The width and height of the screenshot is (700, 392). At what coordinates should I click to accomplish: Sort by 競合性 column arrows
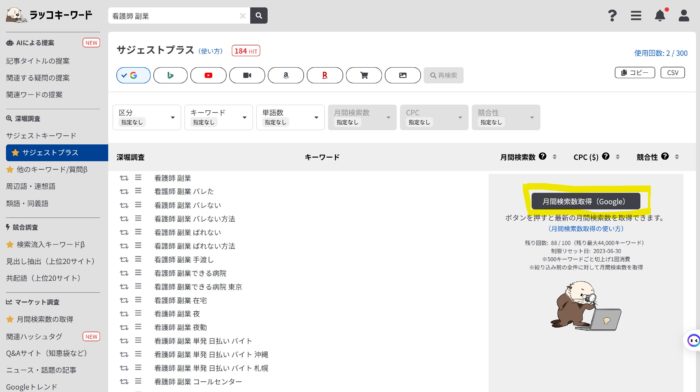point(677,157)
